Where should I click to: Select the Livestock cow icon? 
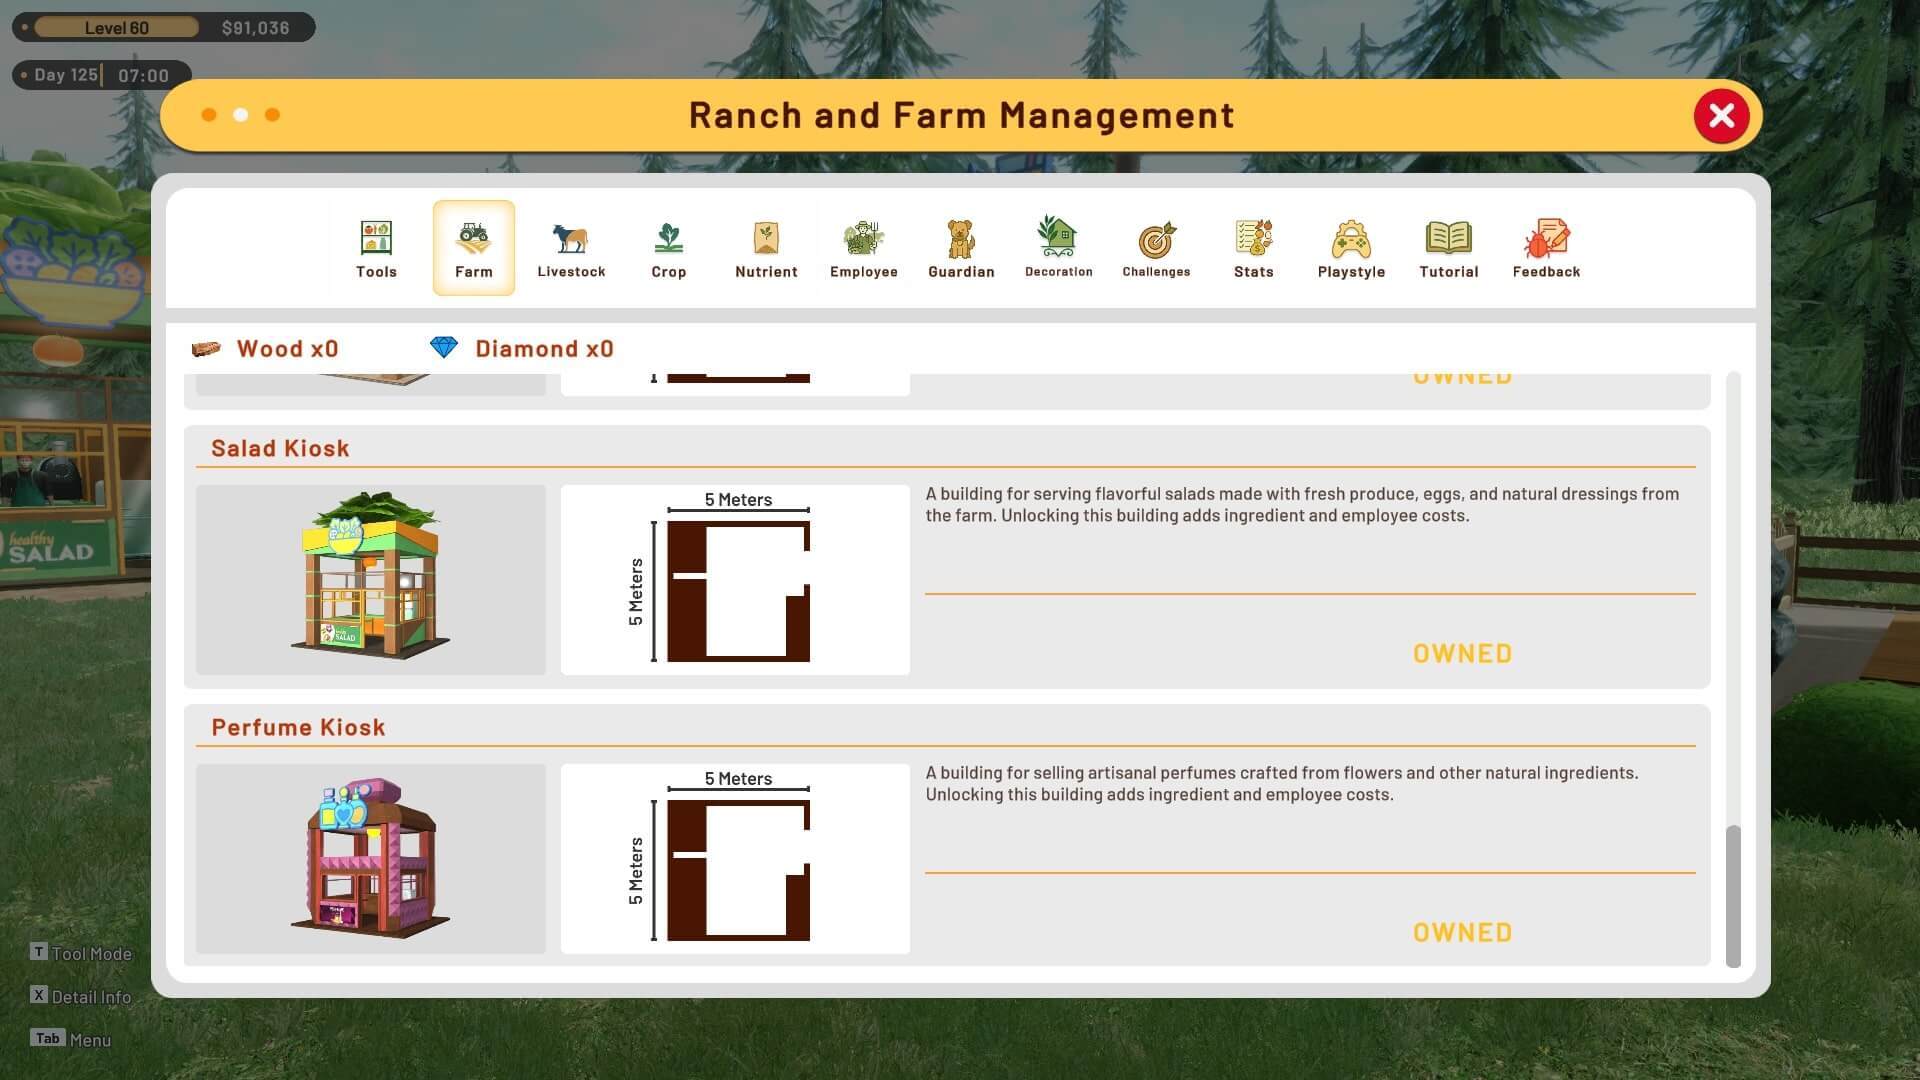570,238
